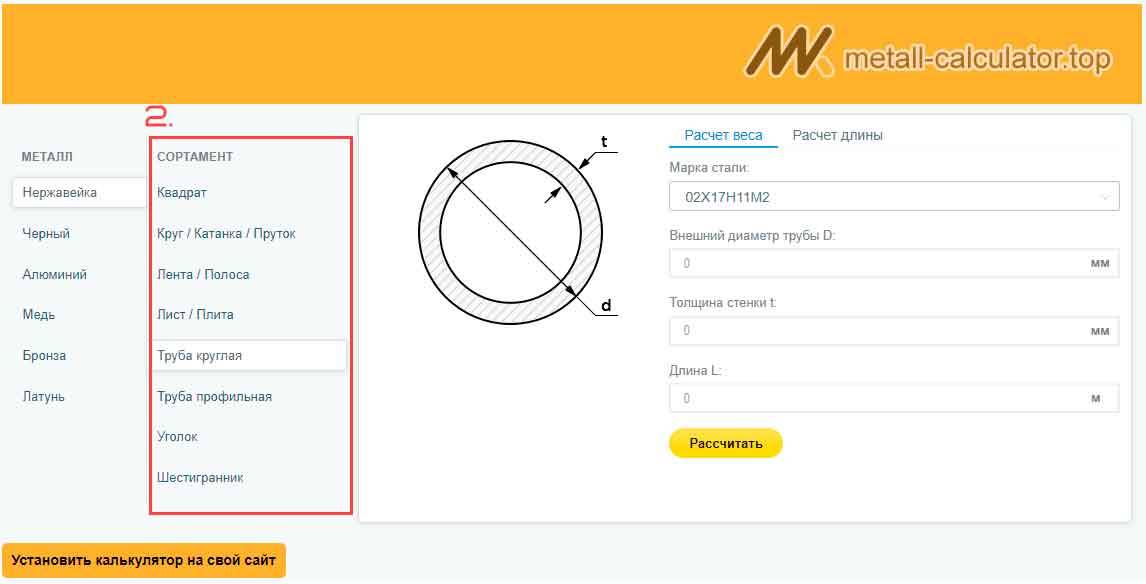Choose Черный metal type
Viewport: 1146px width, 584px height.
pyautogui.click(x=46, y=234)
